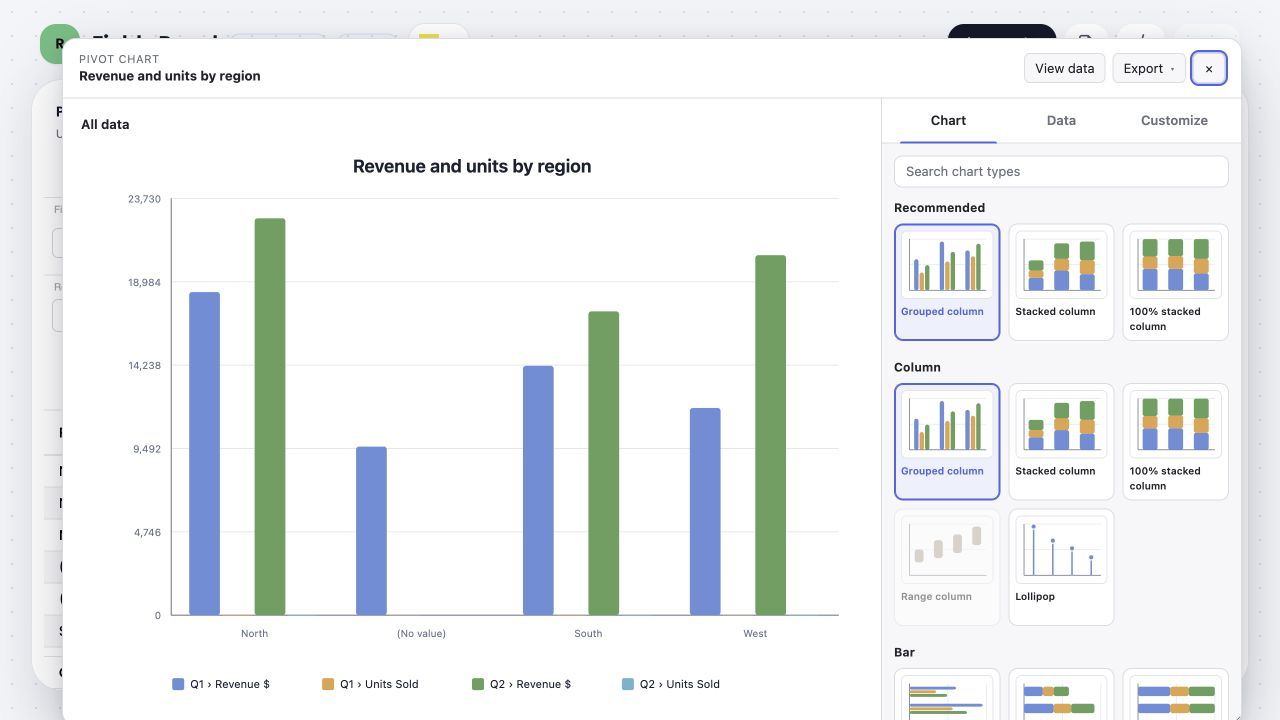The image size is (1280, 720).
Task: Select Grouped column under Recommended
Action: click(x=947, y=282)
